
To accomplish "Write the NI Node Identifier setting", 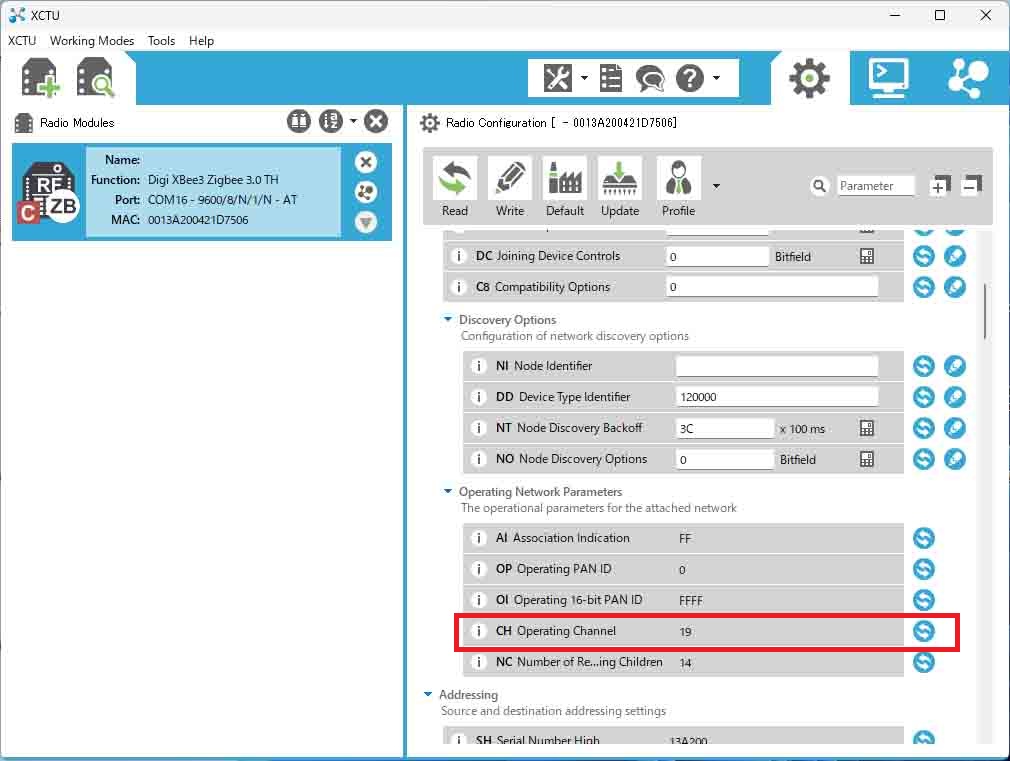I will click(955, 366).
